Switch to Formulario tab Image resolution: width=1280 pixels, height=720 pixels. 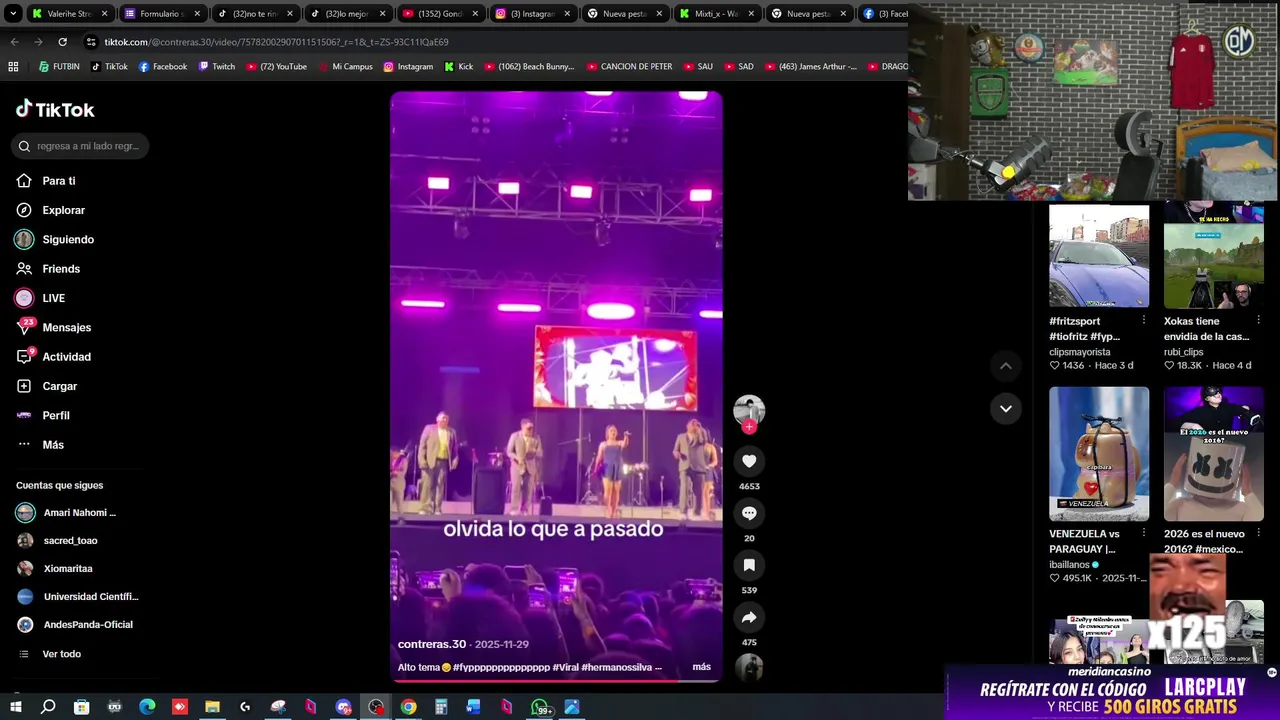[x=163, y=14]
